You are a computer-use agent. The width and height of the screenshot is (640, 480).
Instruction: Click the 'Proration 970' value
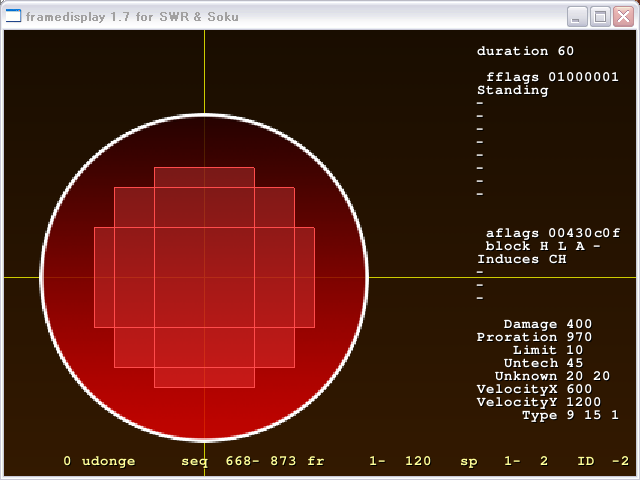(534, 337)
